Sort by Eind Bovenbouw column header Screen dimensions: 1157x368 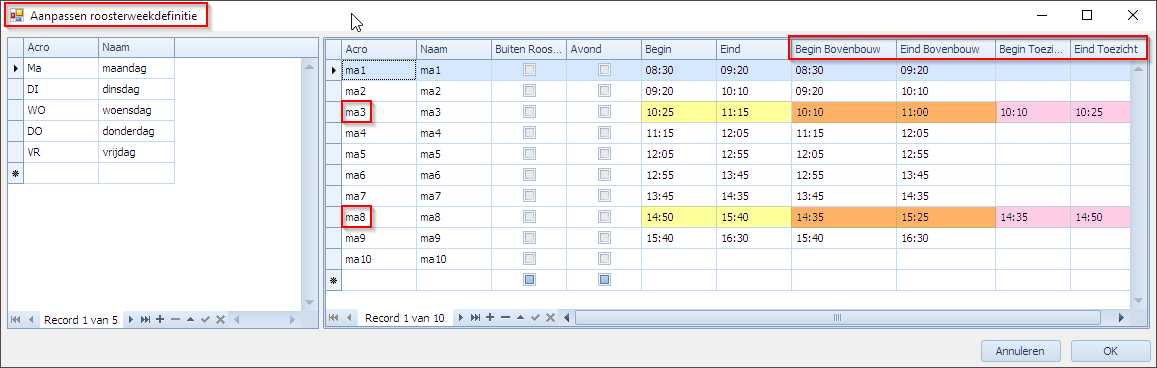point(945,49)
